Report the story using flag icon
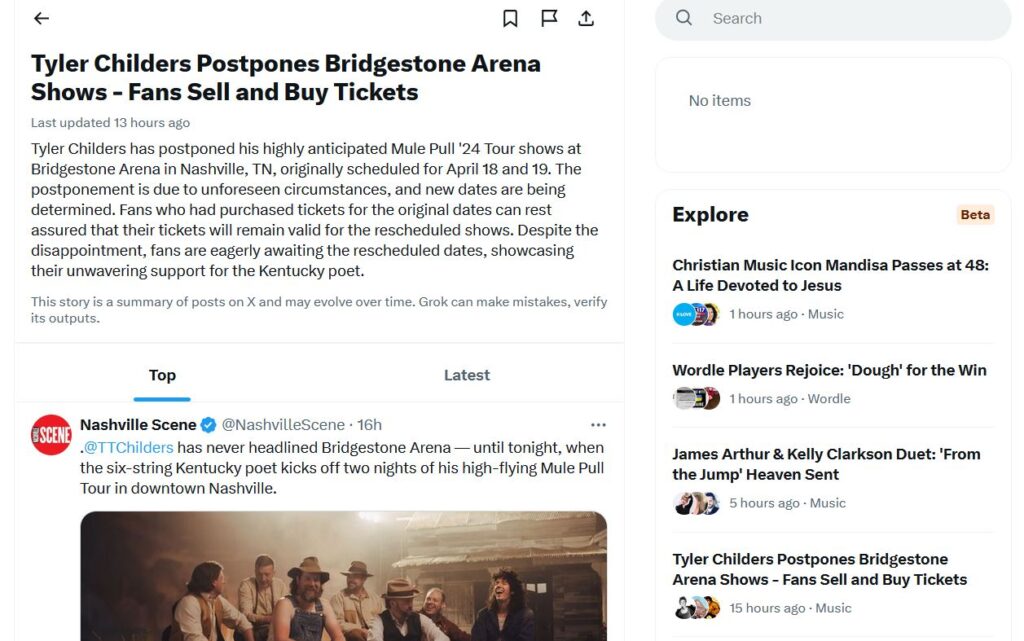The width and height of the screenshot is (1024, 641). (x=549, y=18)
